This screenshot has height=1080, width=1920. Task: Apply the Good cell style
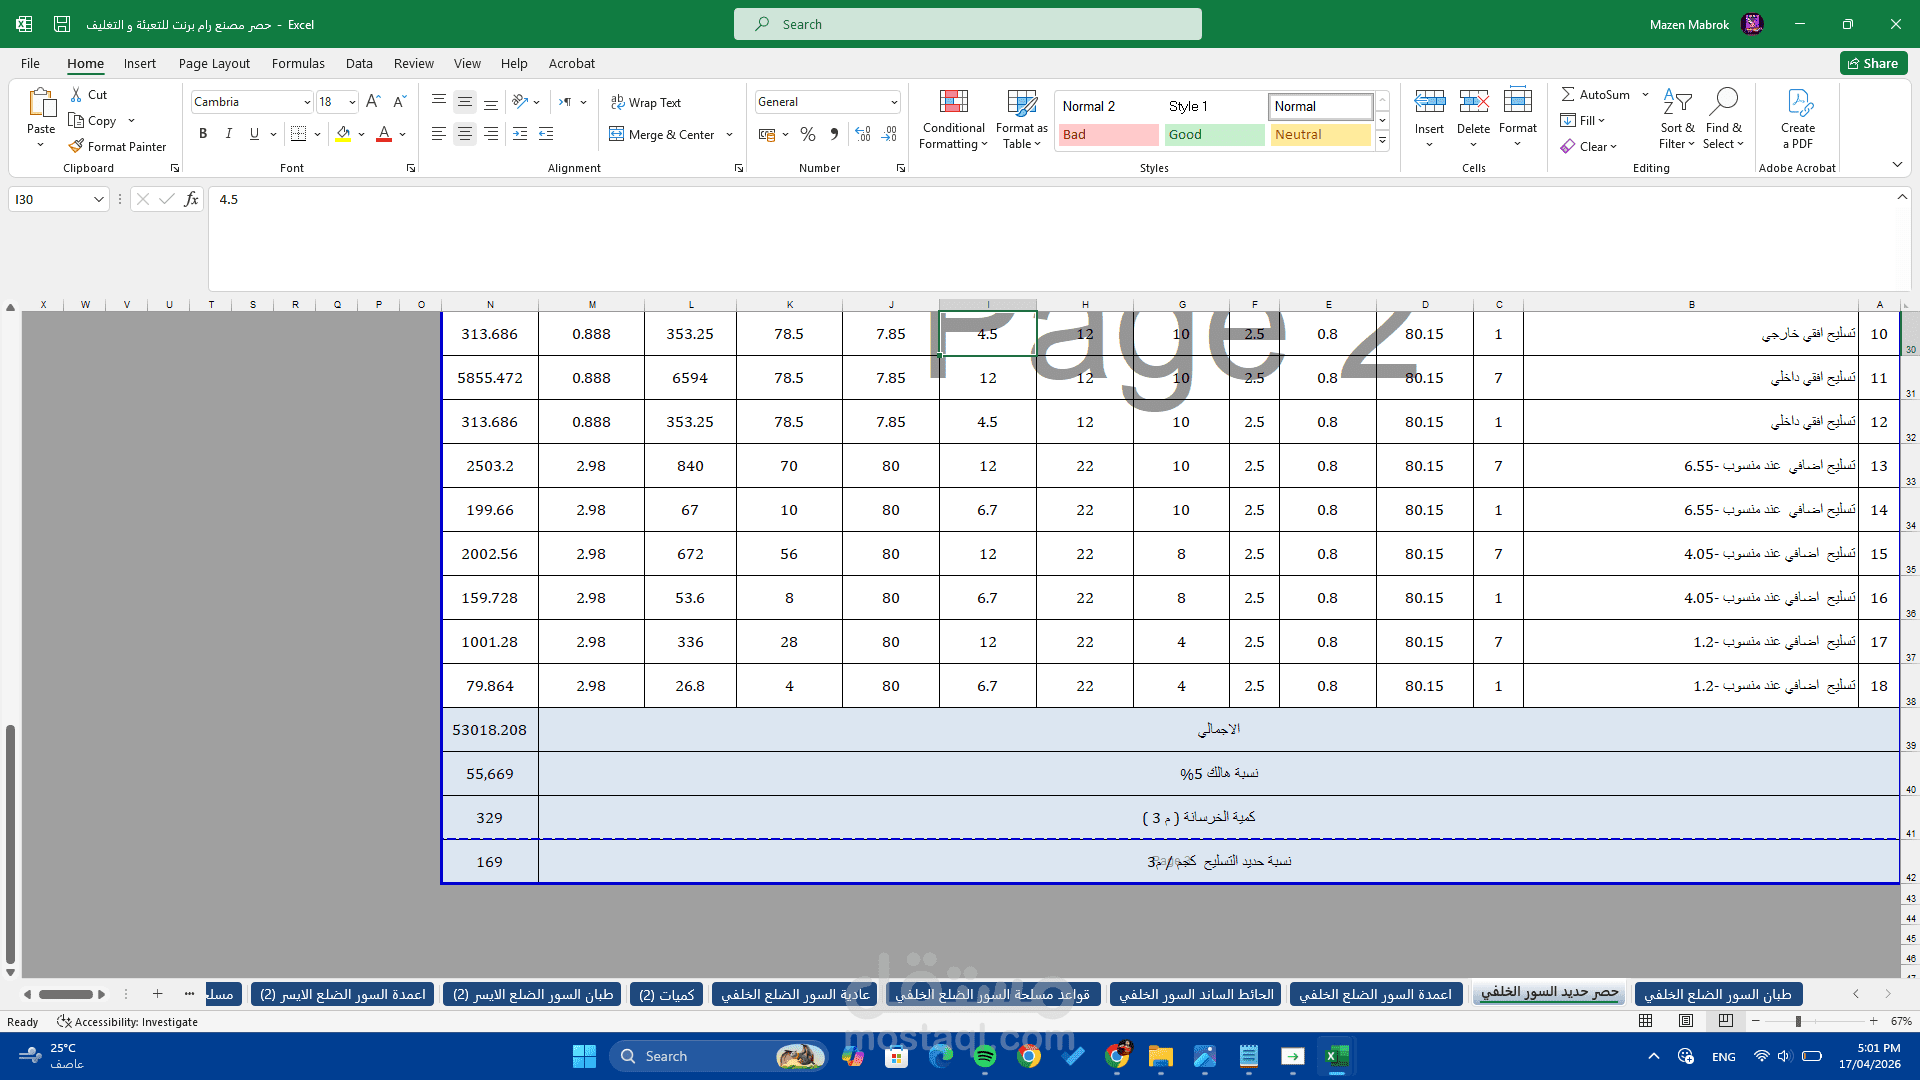[1214, 134]
